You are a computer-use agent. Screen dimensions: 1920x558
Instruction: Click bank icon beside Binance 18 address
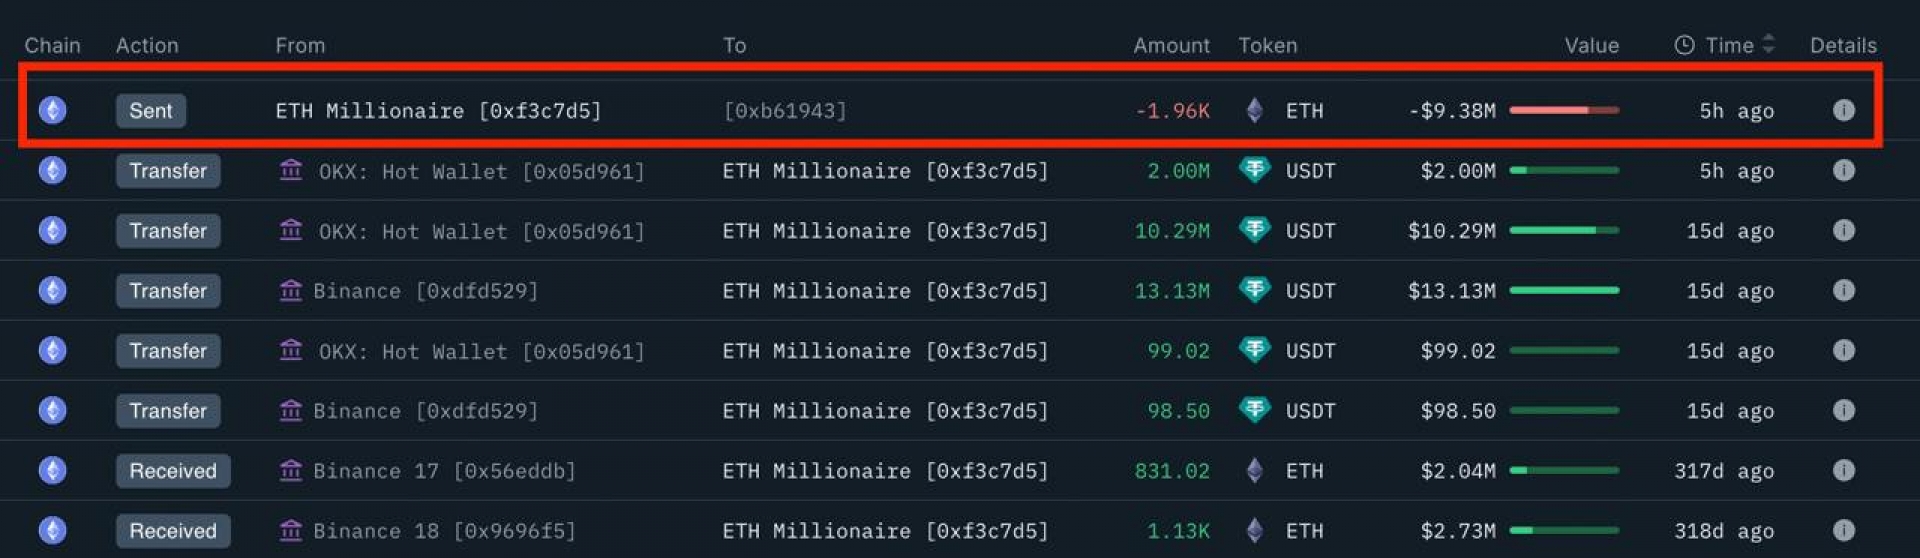[x=291, y=530]
